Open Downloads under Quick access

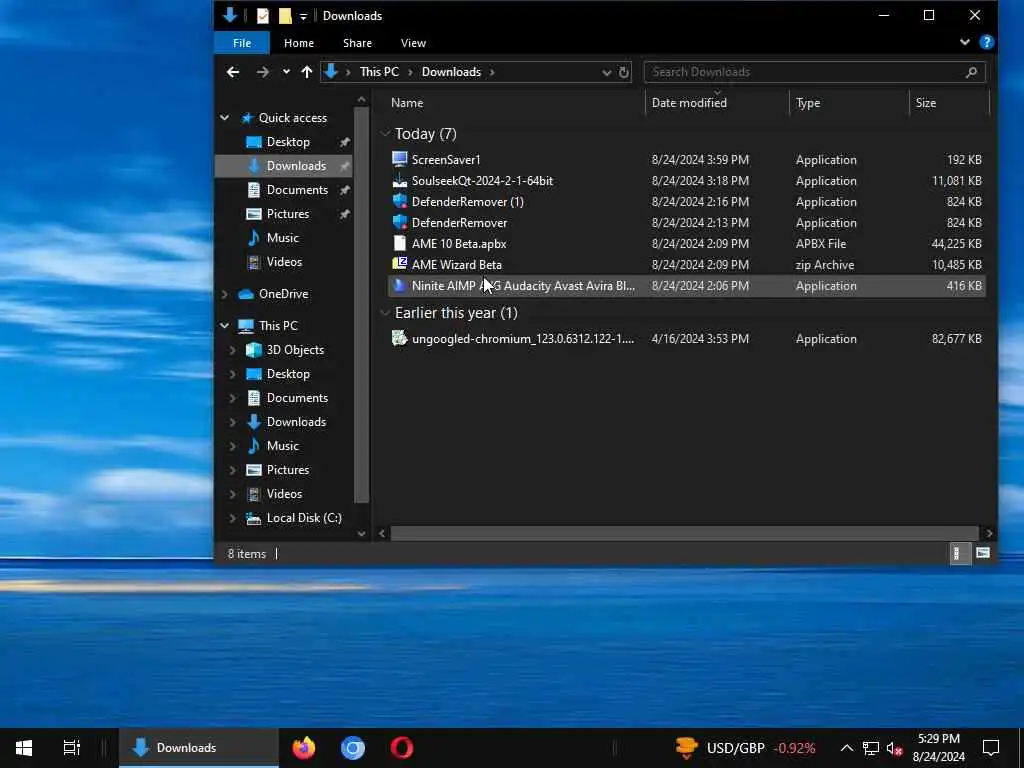tap(296, 166)
